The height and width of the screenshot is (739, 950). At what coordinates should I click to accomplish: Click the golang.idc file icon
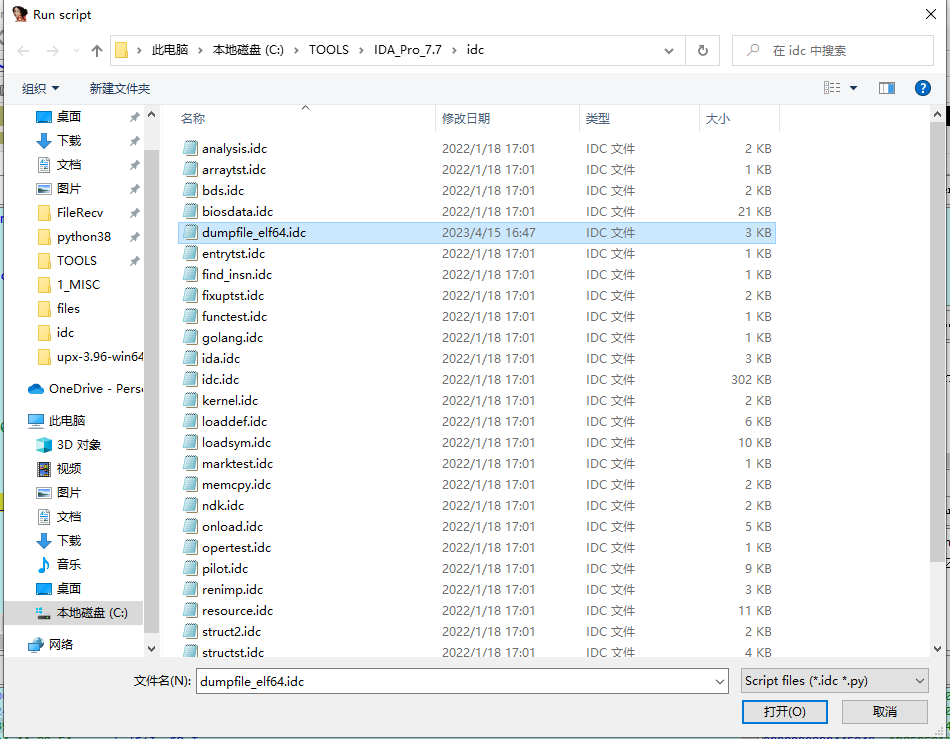pos(191,337)
